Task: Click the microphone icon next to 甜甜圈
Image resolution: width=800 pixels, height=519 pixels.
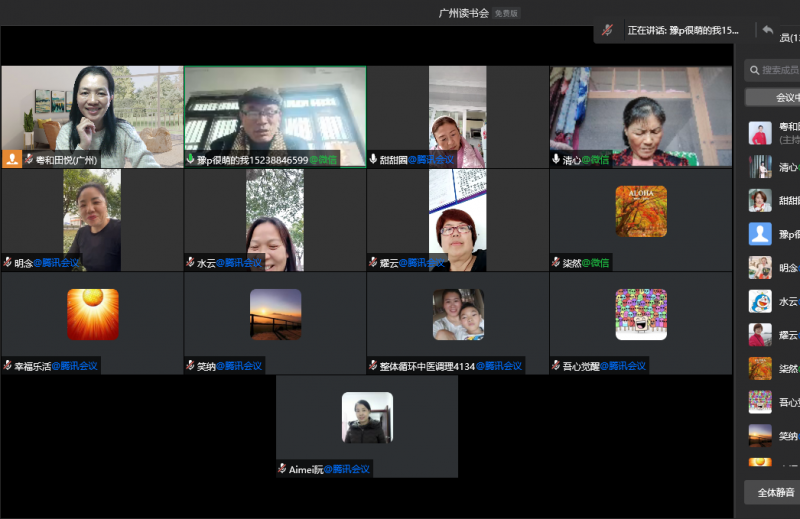Action: [x=373, y=159]
